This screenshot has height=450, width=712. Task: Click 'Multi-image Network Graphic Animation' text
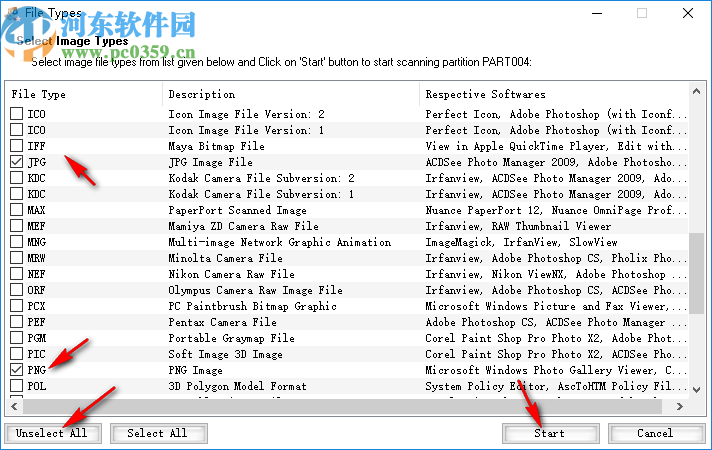(x=280, y=242)
